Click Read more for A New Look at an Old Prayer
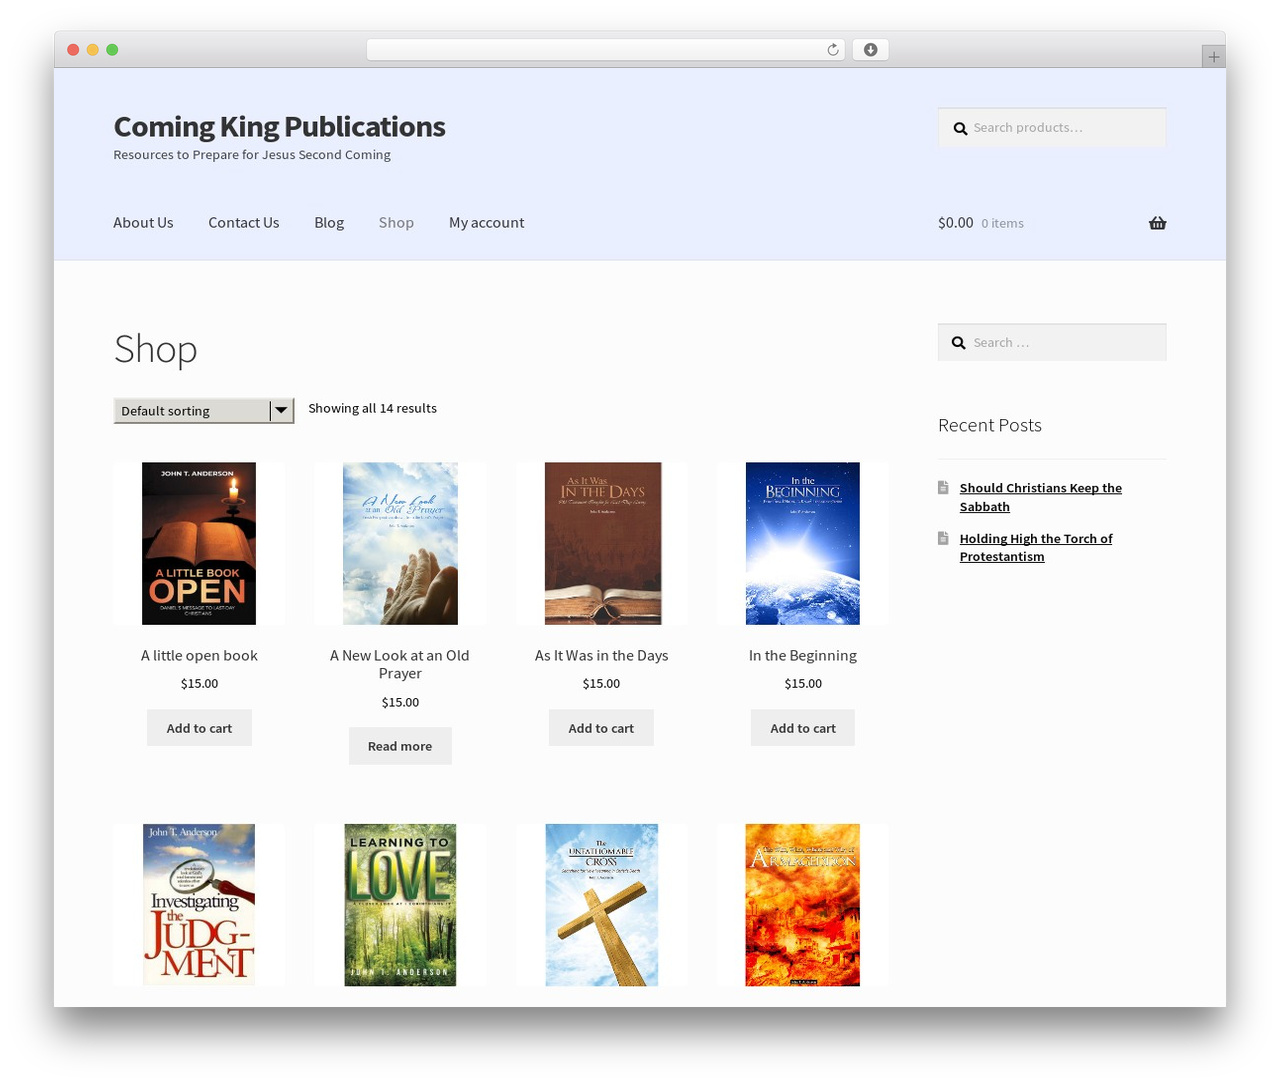1280x1084 pixels. 400,746
